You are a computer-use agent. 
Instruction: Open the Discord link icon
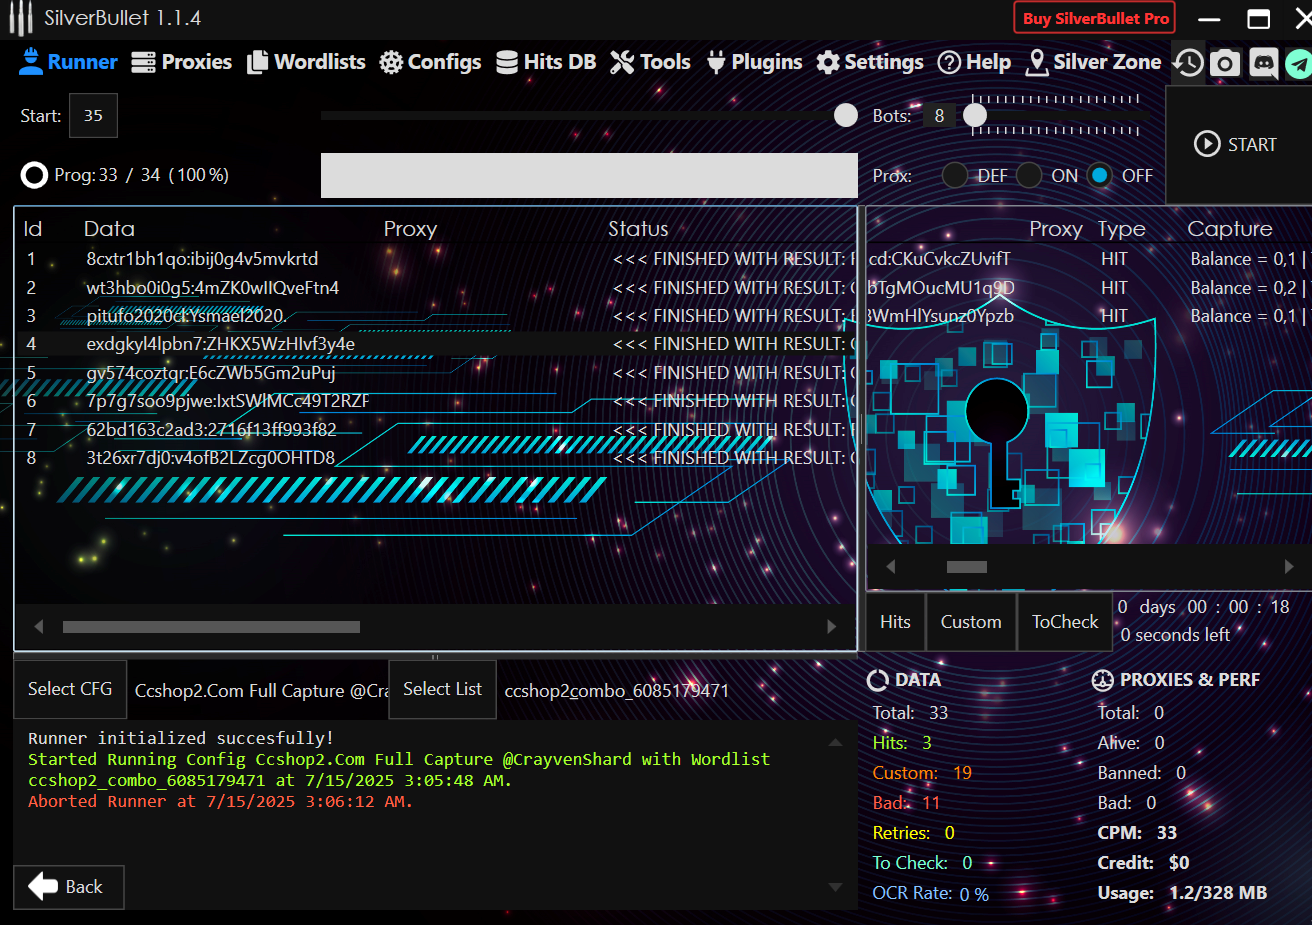pyautogui.click(x=1263, y=63)
